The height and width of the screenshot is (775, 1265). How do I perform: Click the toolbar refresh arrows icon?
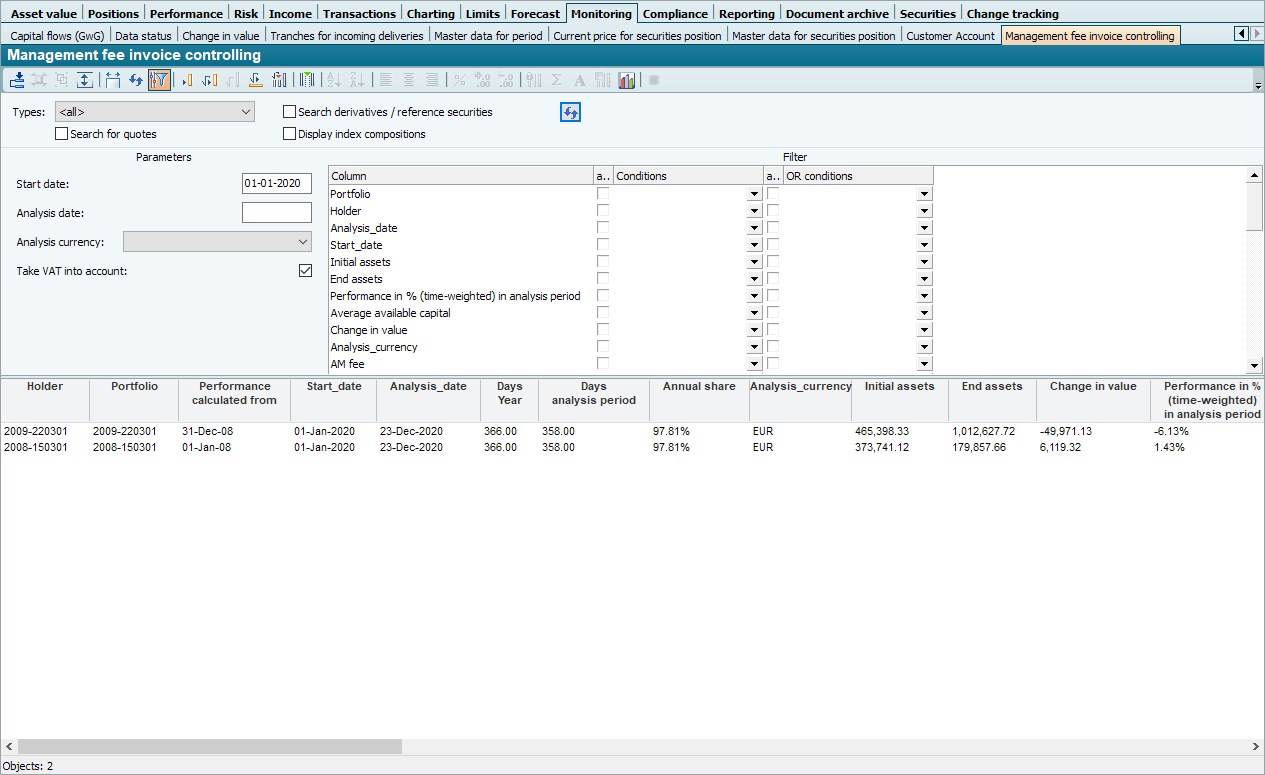pos(135,80)
